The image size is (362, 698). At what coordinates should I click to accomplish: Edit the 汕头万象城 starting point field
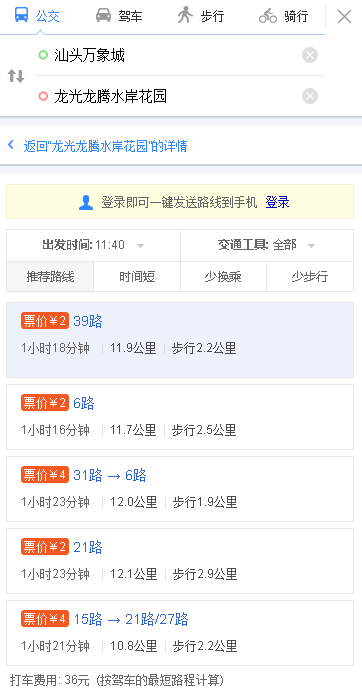pos(167,55)
